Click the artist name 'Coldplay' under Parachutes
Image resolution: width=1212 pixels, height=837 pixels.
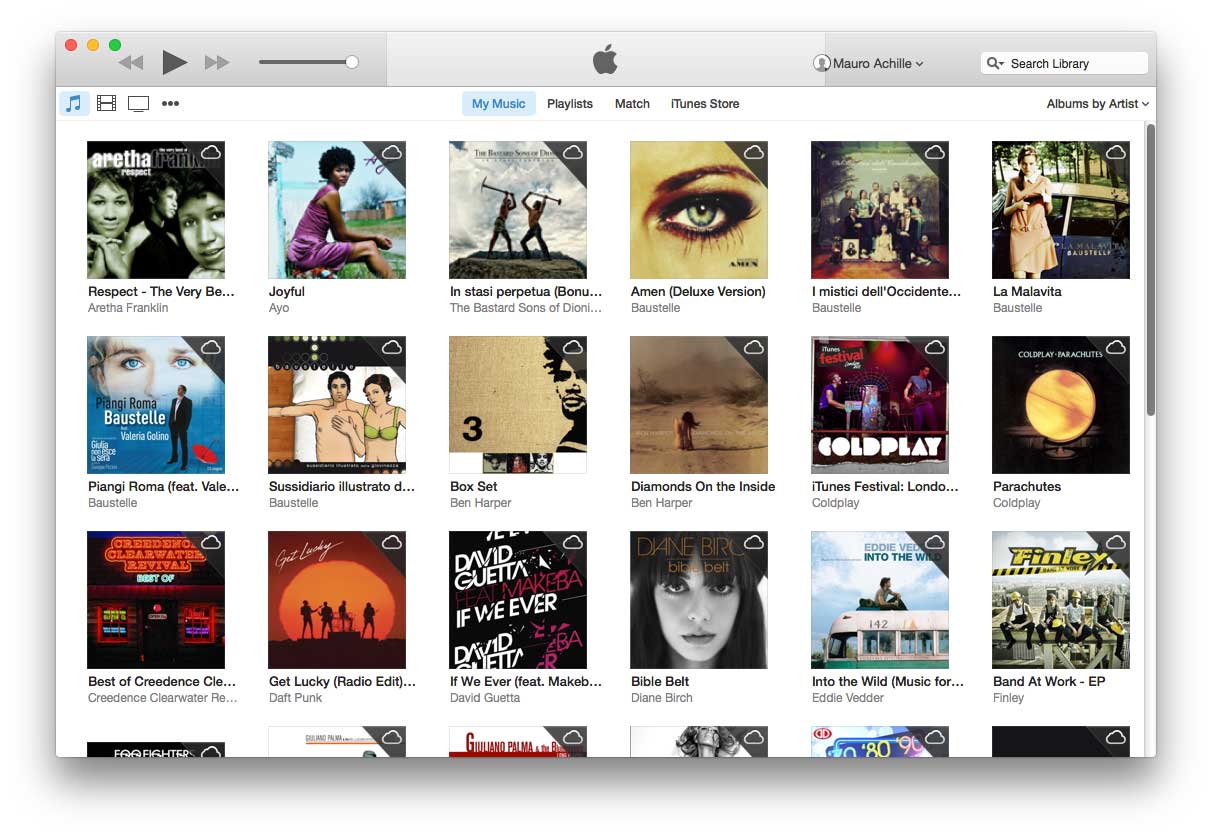(x=1017, y=503)
